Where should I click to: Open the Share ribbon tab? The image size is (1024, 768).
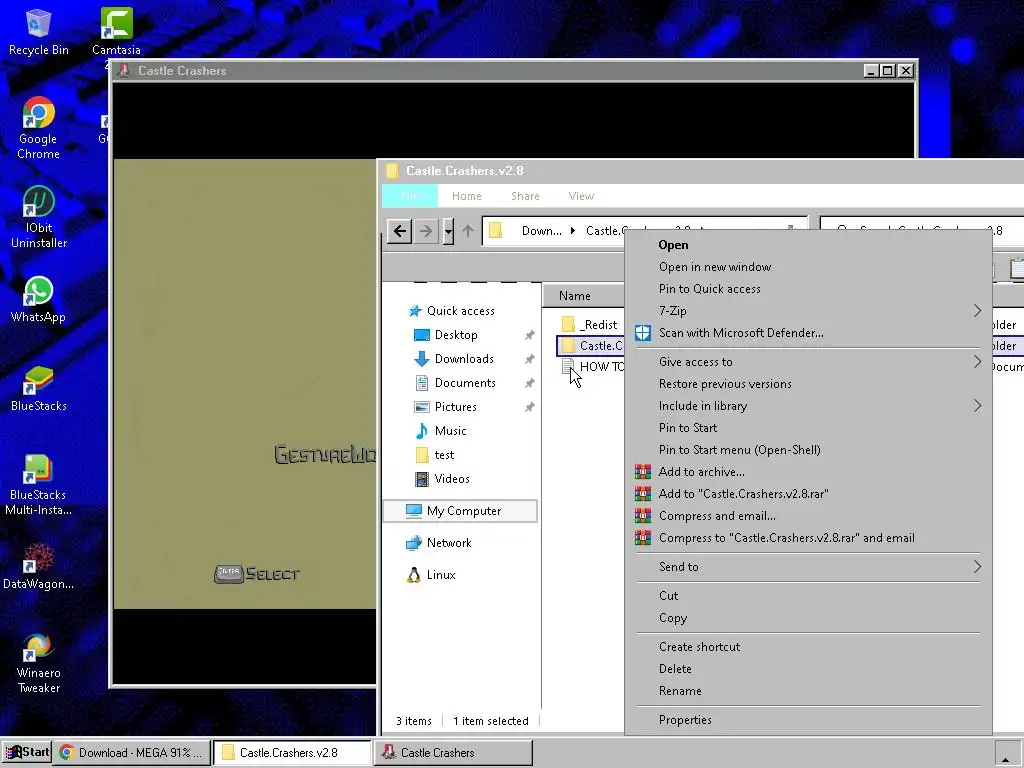coord(525,196)
